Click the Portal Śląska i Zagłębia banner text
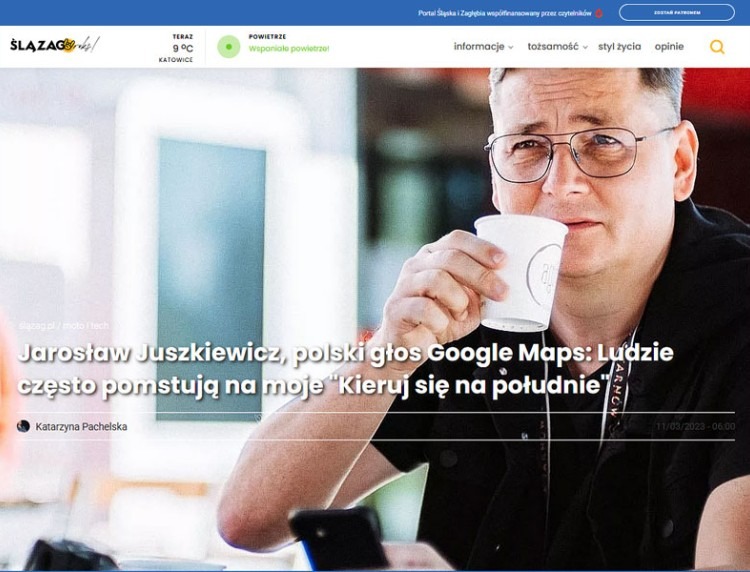This screenshot has height=572, width=750. [x=505, y=13]
